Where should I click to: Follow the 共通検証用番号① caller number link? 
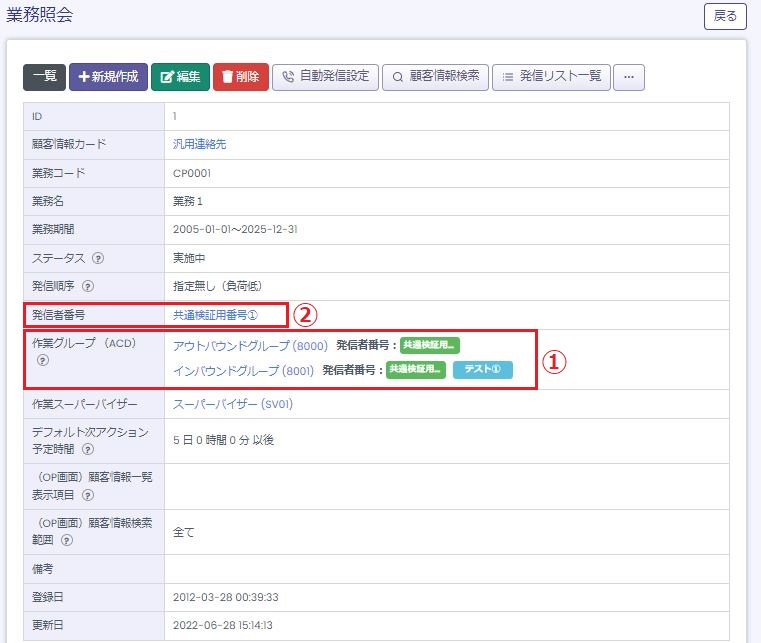tap(215, 315)
